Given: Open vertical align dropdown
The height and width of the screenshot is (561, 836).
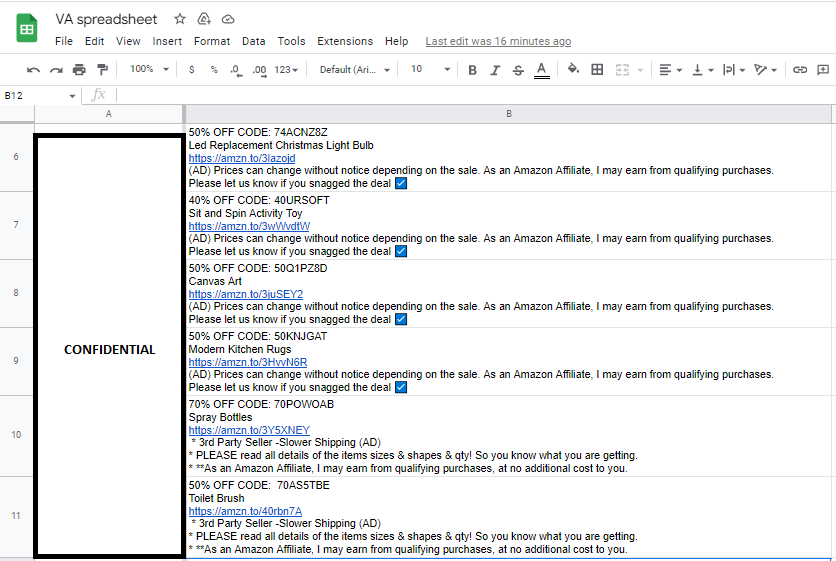Looking at the screenshot, I should tap(703, 70).
